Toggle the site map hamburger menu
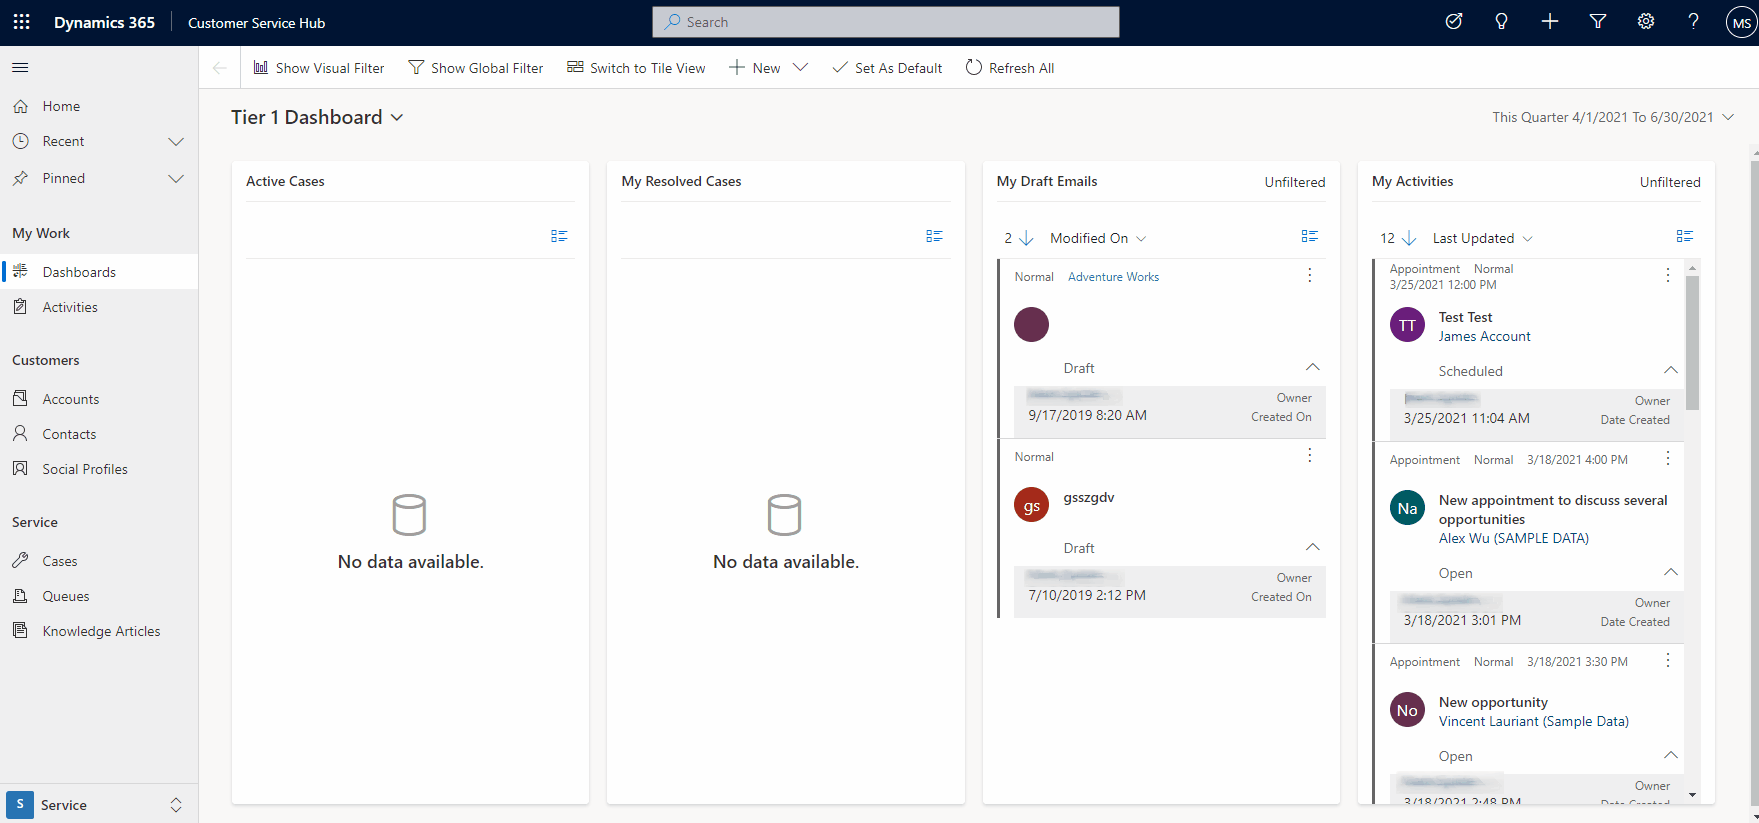 tap(20, 68)
